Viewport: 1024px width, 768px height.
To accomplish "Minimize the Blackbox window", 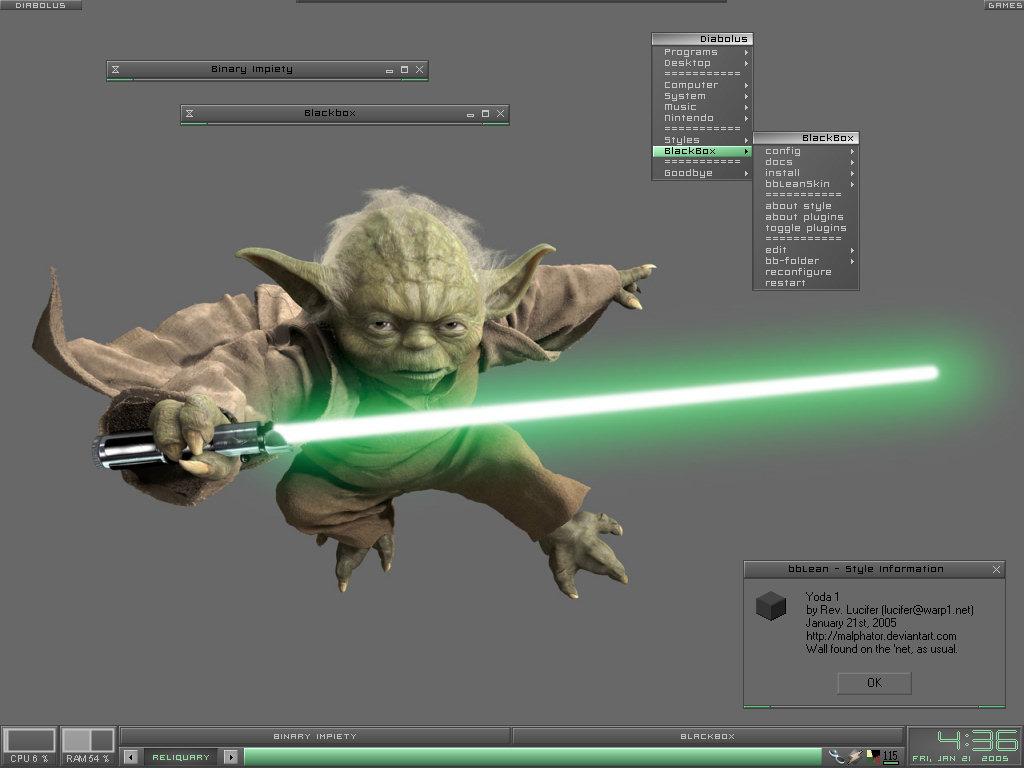I will [x=470, y=114].
